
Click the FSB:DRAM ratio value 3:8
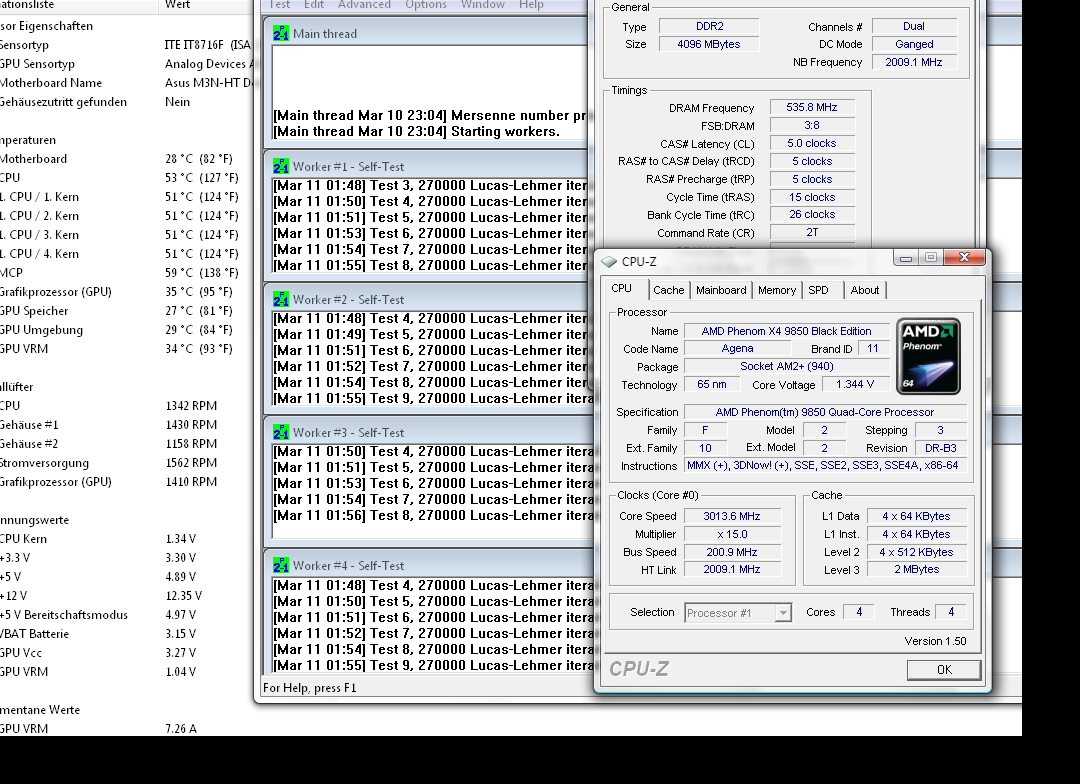click(x=812, y=125)
